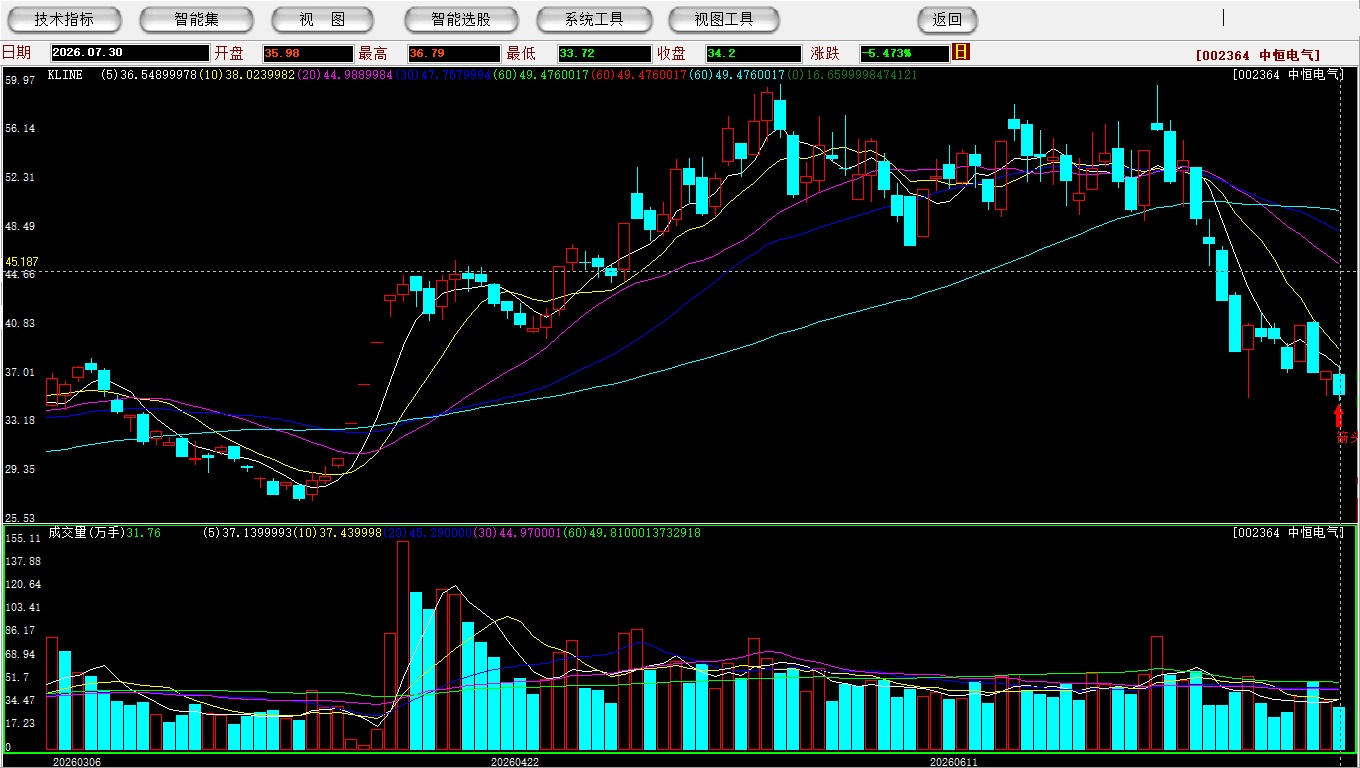
Task: Click the 返回 button
Action: (947, 19)
